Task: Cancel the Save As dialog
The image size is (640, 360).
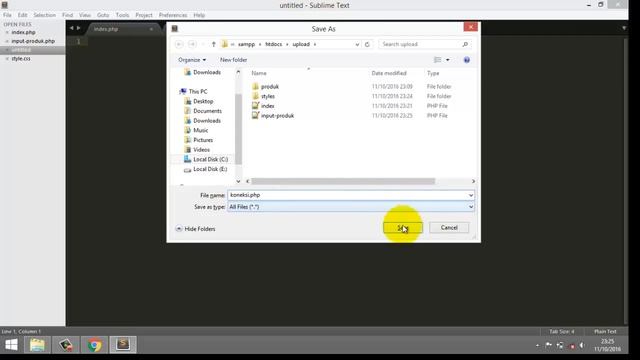Action: click(x=449, y=228)
